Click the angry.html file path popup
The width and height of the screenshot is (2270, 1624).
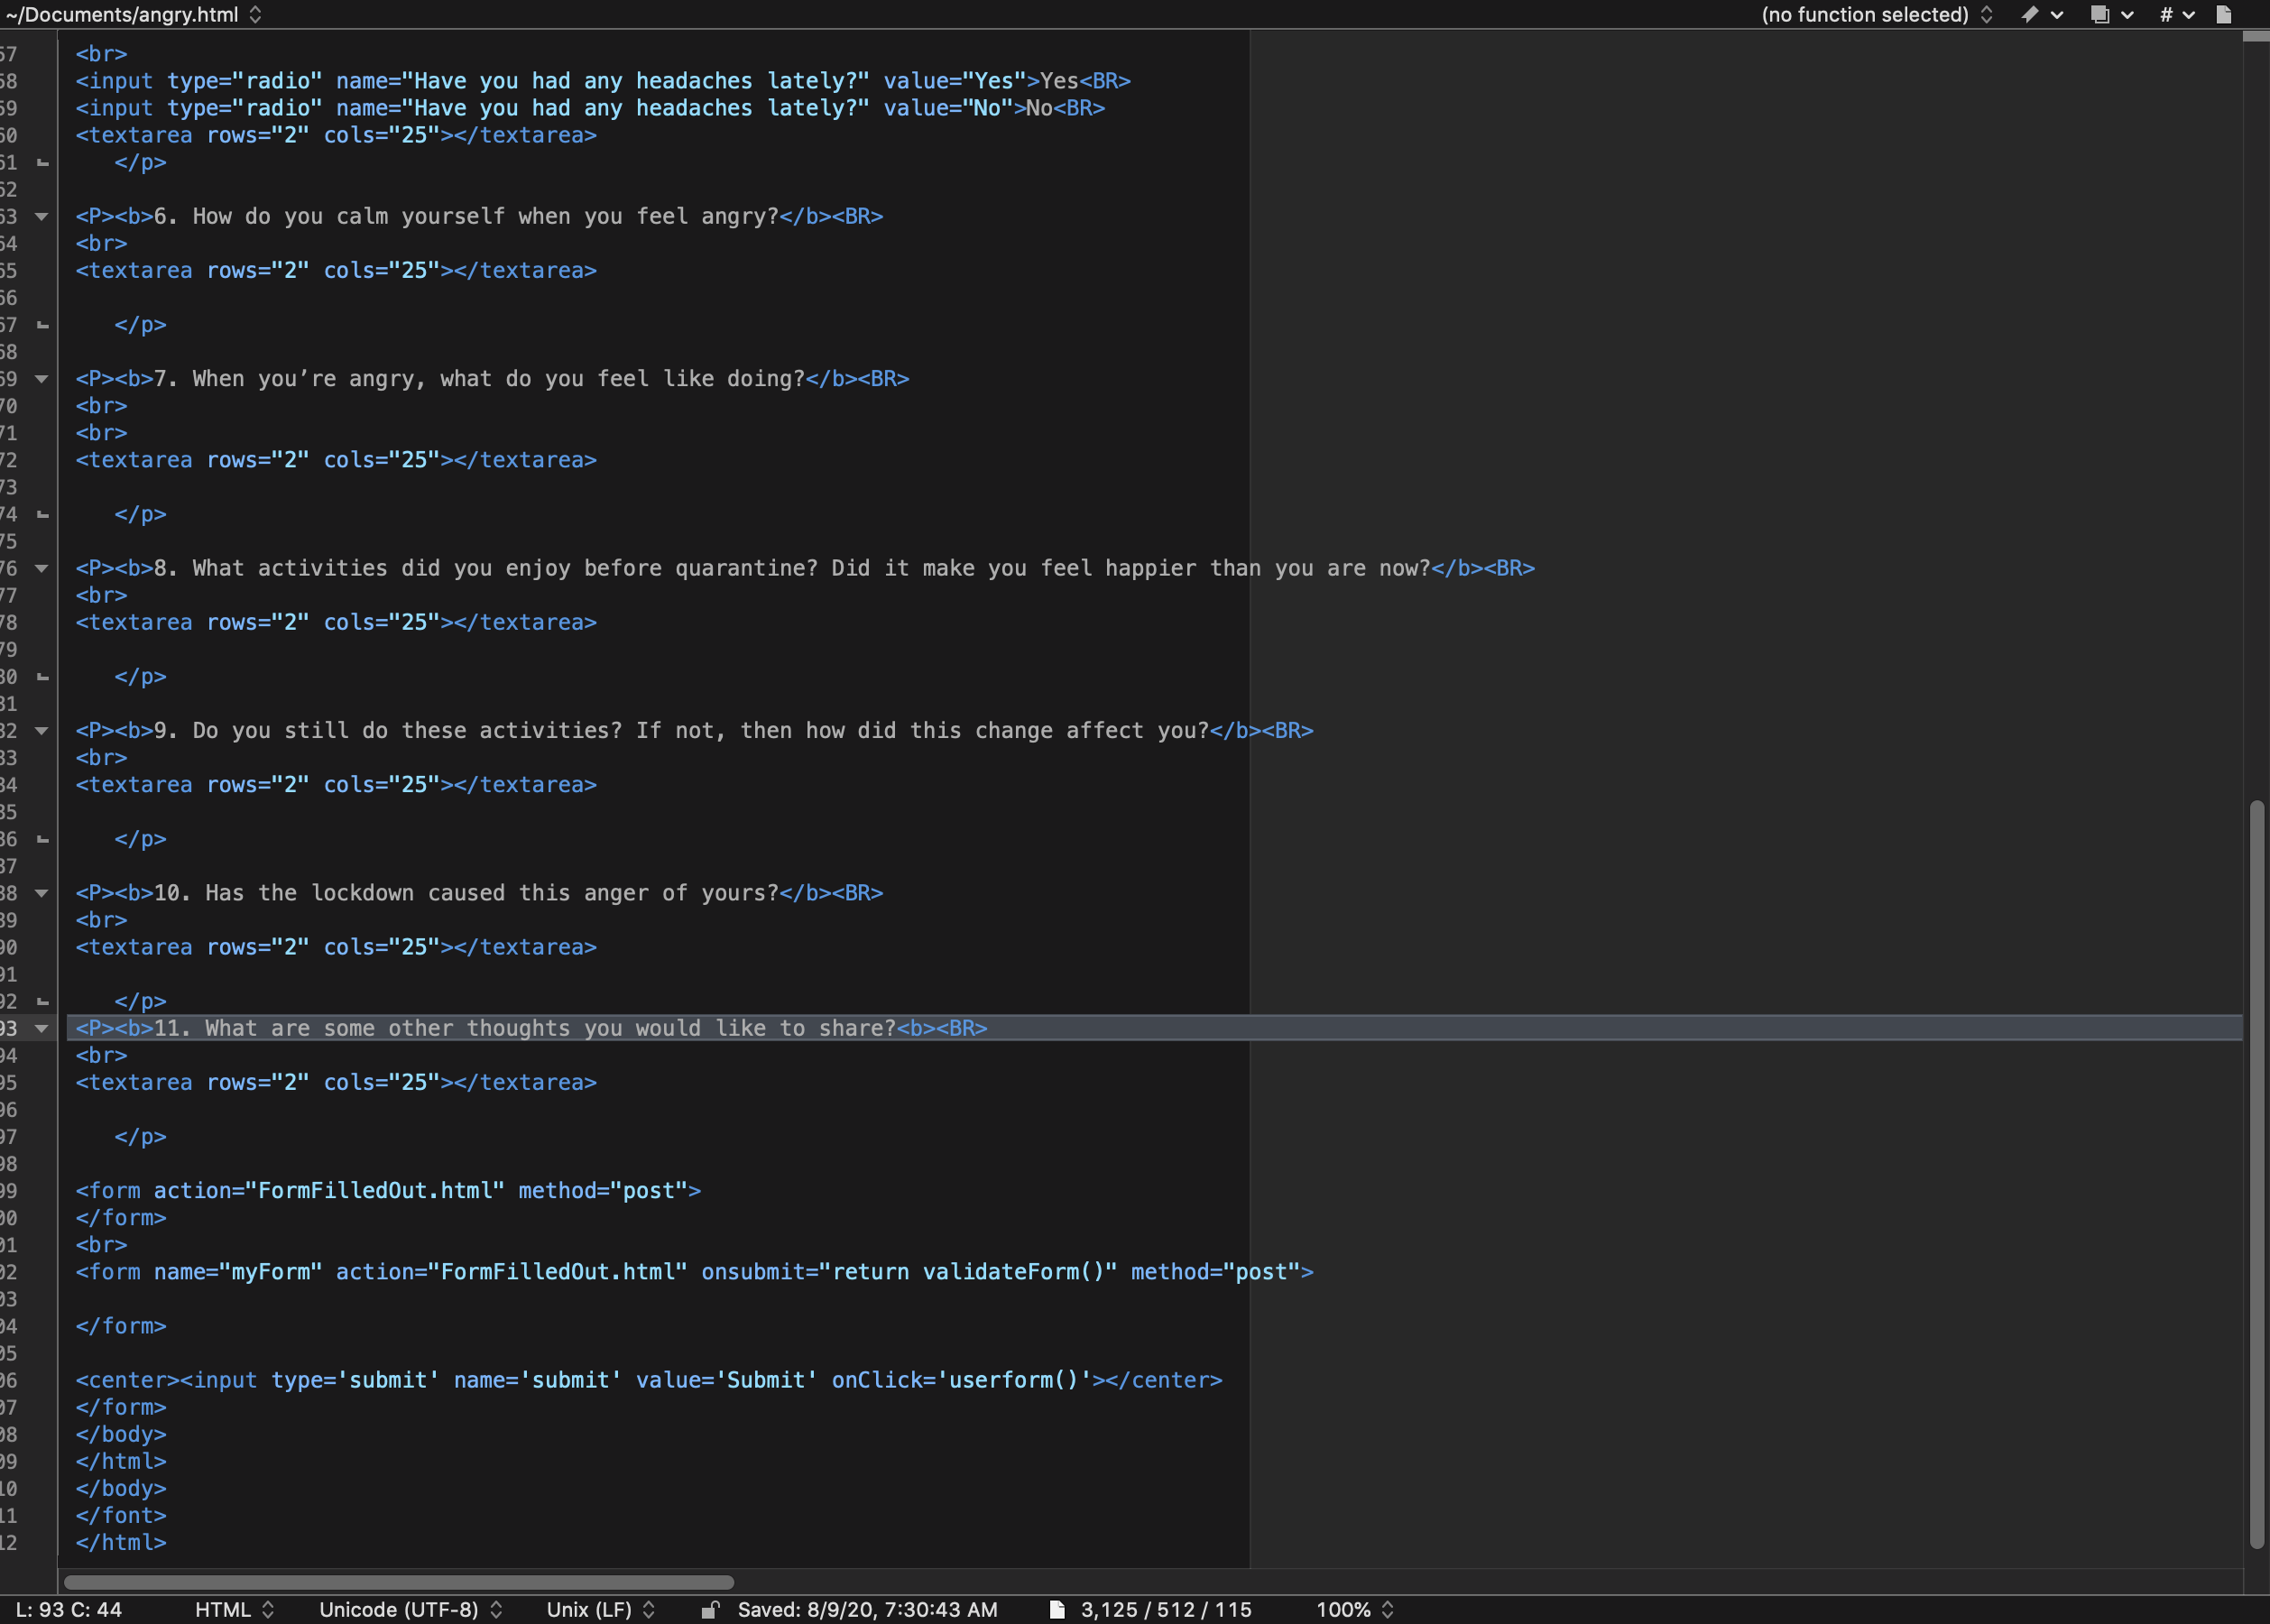[x=133, y=14]
